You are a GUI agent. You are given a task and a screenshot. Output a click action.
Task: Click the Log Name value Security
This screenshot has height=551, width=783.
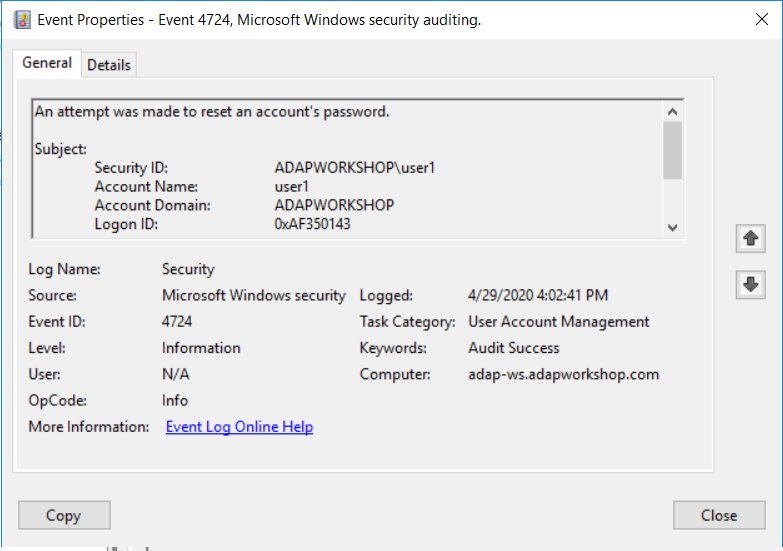pyautogui.click(x=188, y=269)
